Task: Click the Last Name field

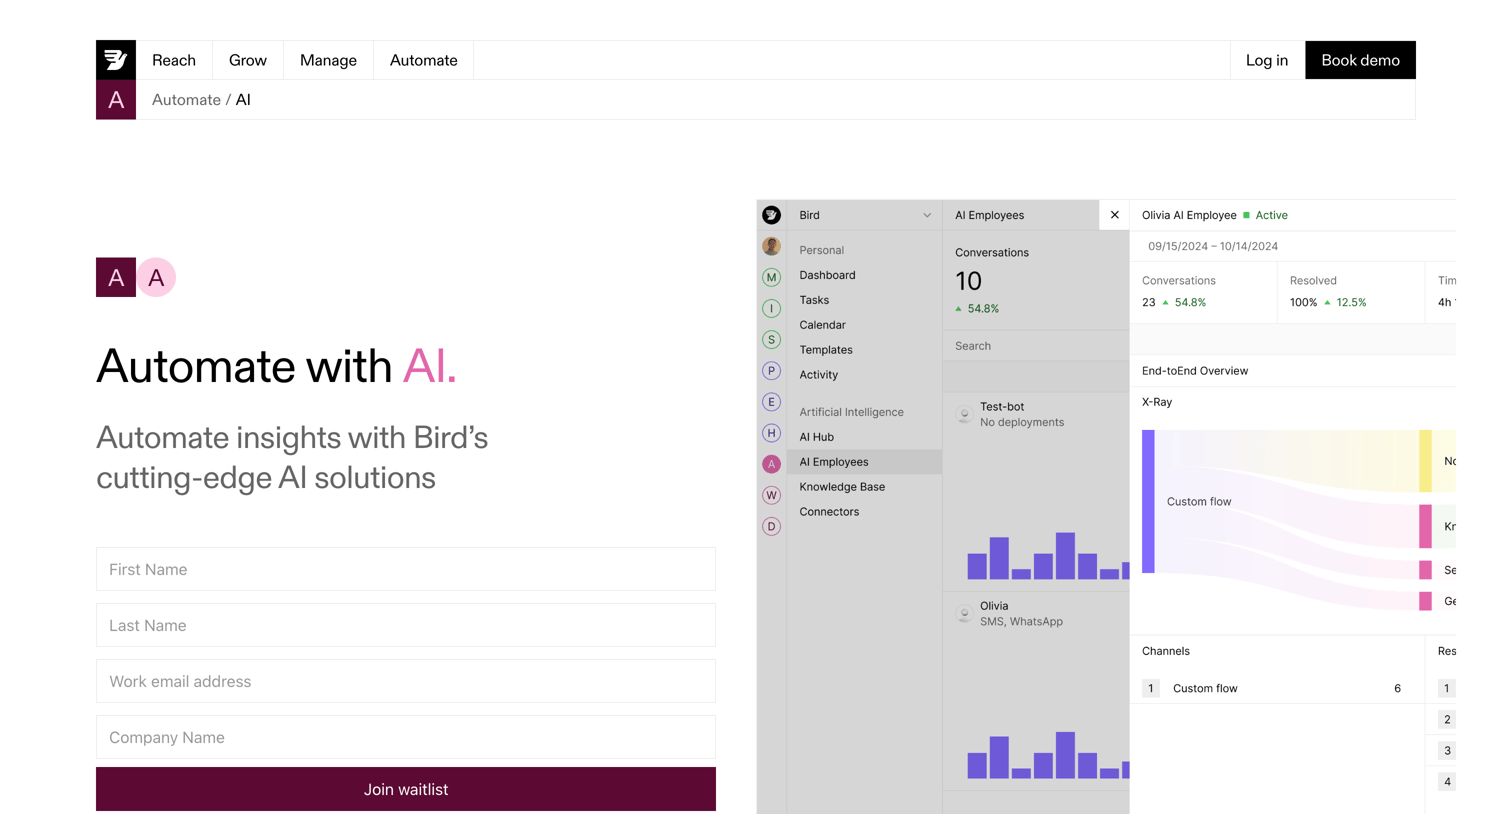Action: pyautogui.click(x=406, y=625)
